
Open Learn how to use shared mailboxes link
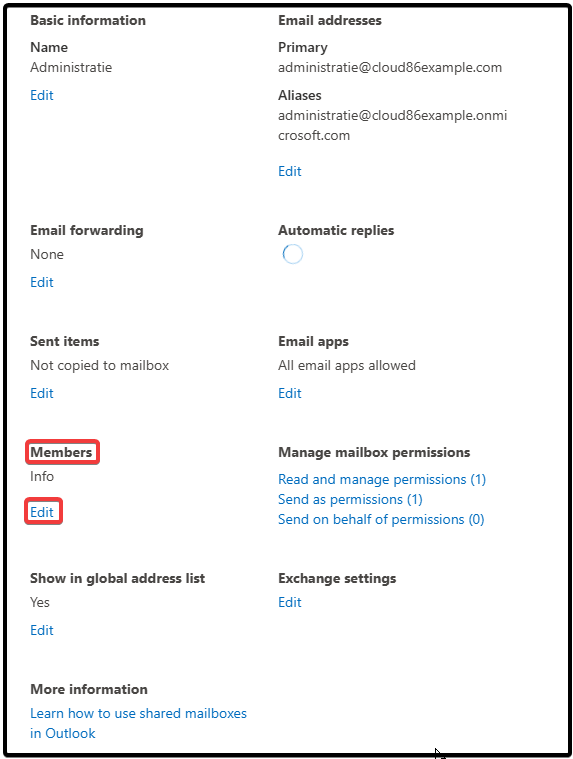pos(138,723)
